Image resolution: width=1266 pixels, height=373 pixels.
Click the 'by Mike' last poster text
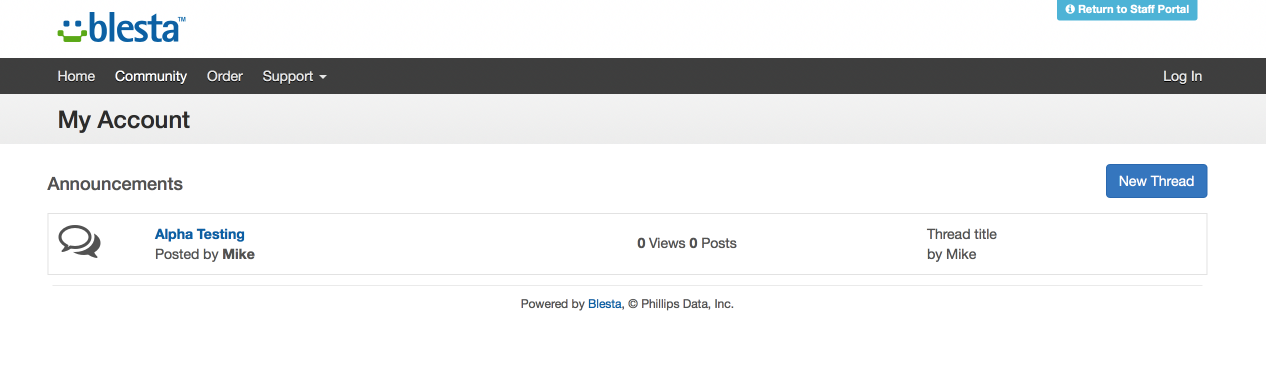(x=952, y=254)
